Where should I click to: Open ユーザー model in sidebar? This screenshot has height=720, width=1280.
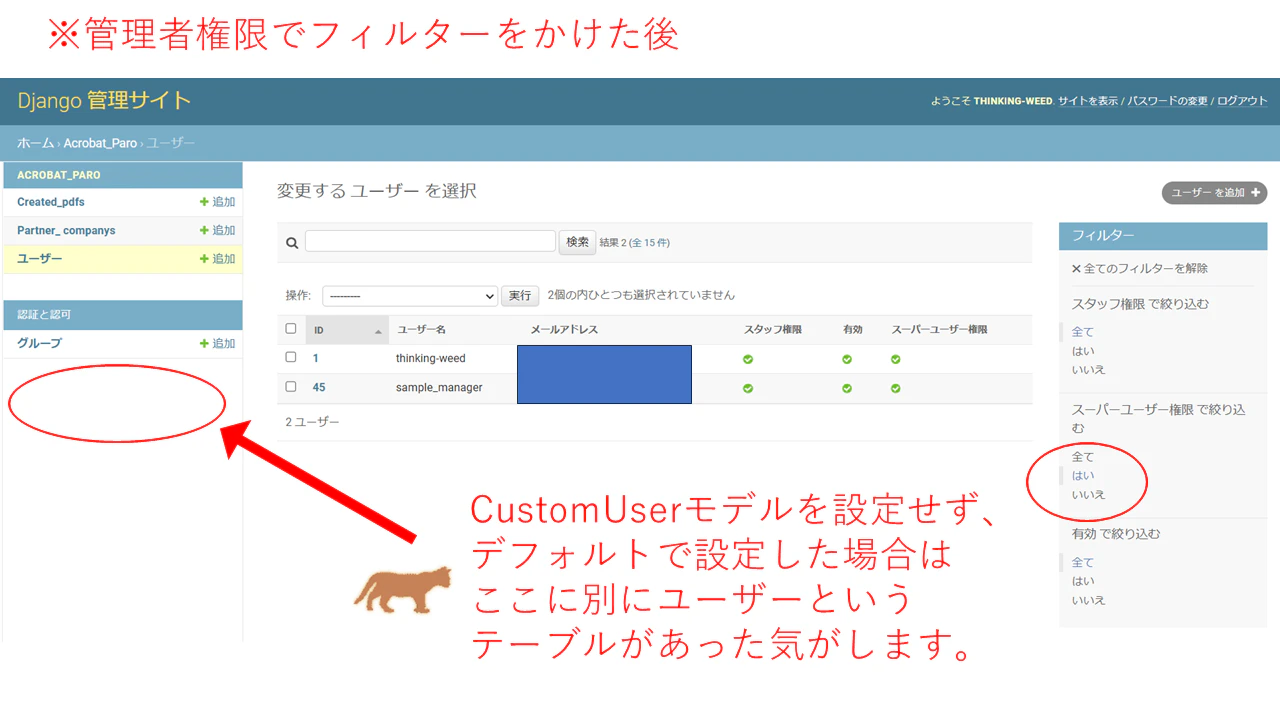tap(40, 259)
